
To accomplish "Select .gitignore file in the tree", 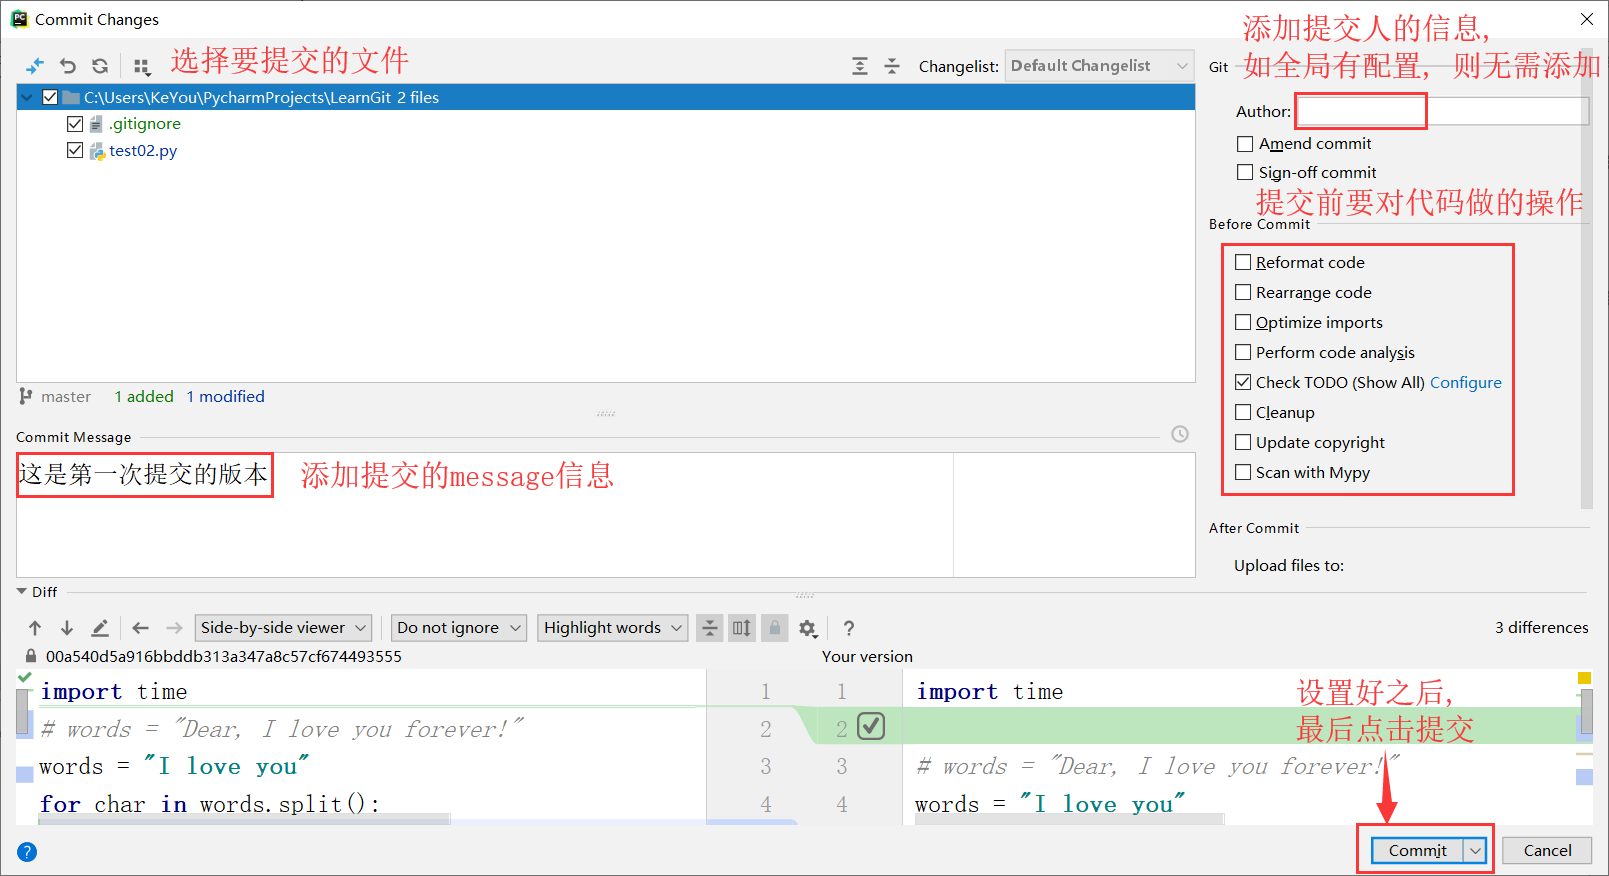I will point(145,124).
